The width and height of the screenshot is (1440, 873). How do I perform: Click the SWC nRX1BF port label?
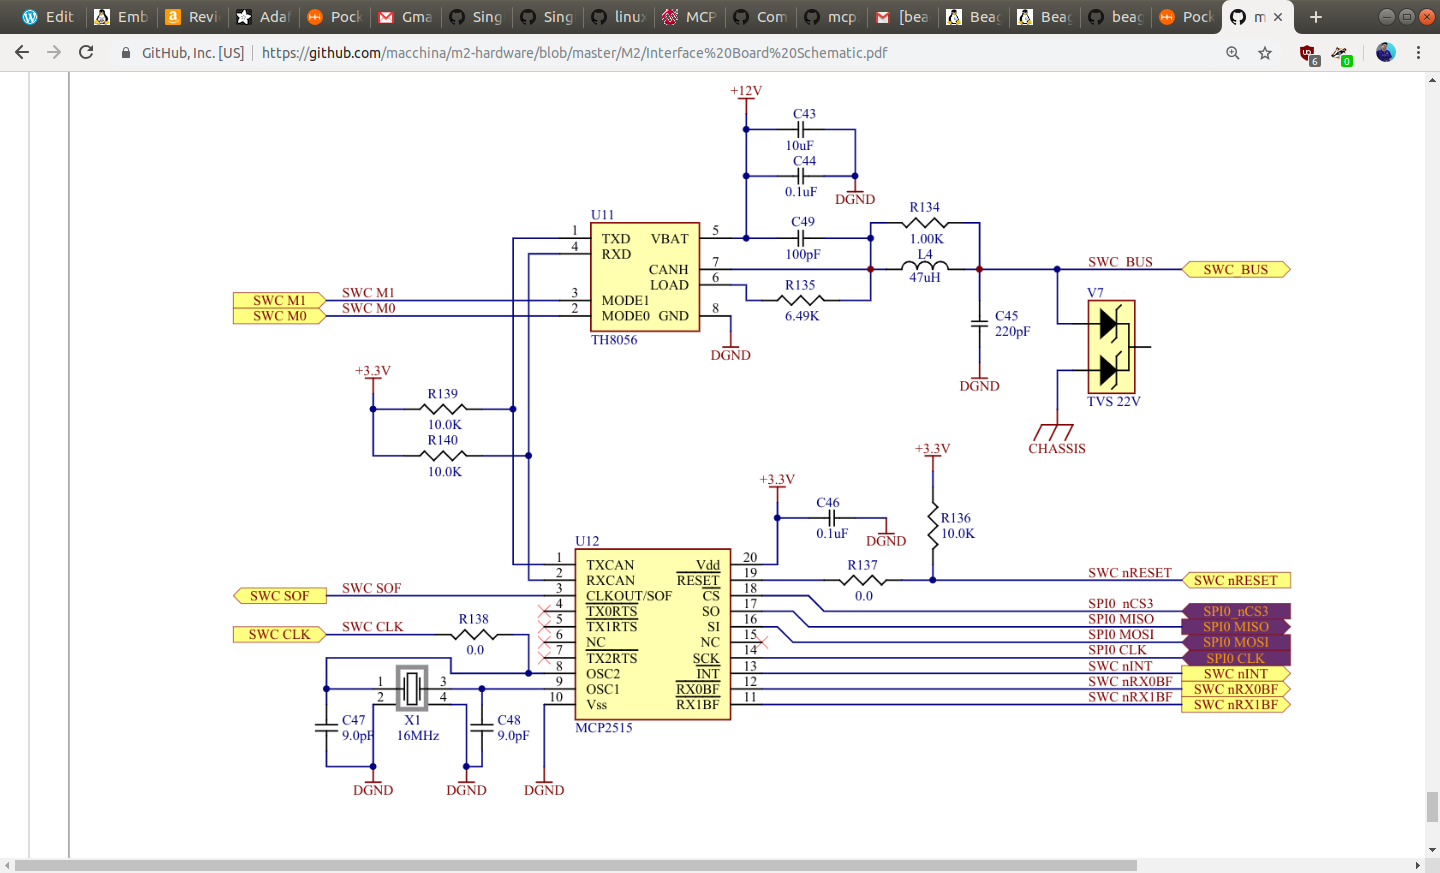click(1236, 704)
